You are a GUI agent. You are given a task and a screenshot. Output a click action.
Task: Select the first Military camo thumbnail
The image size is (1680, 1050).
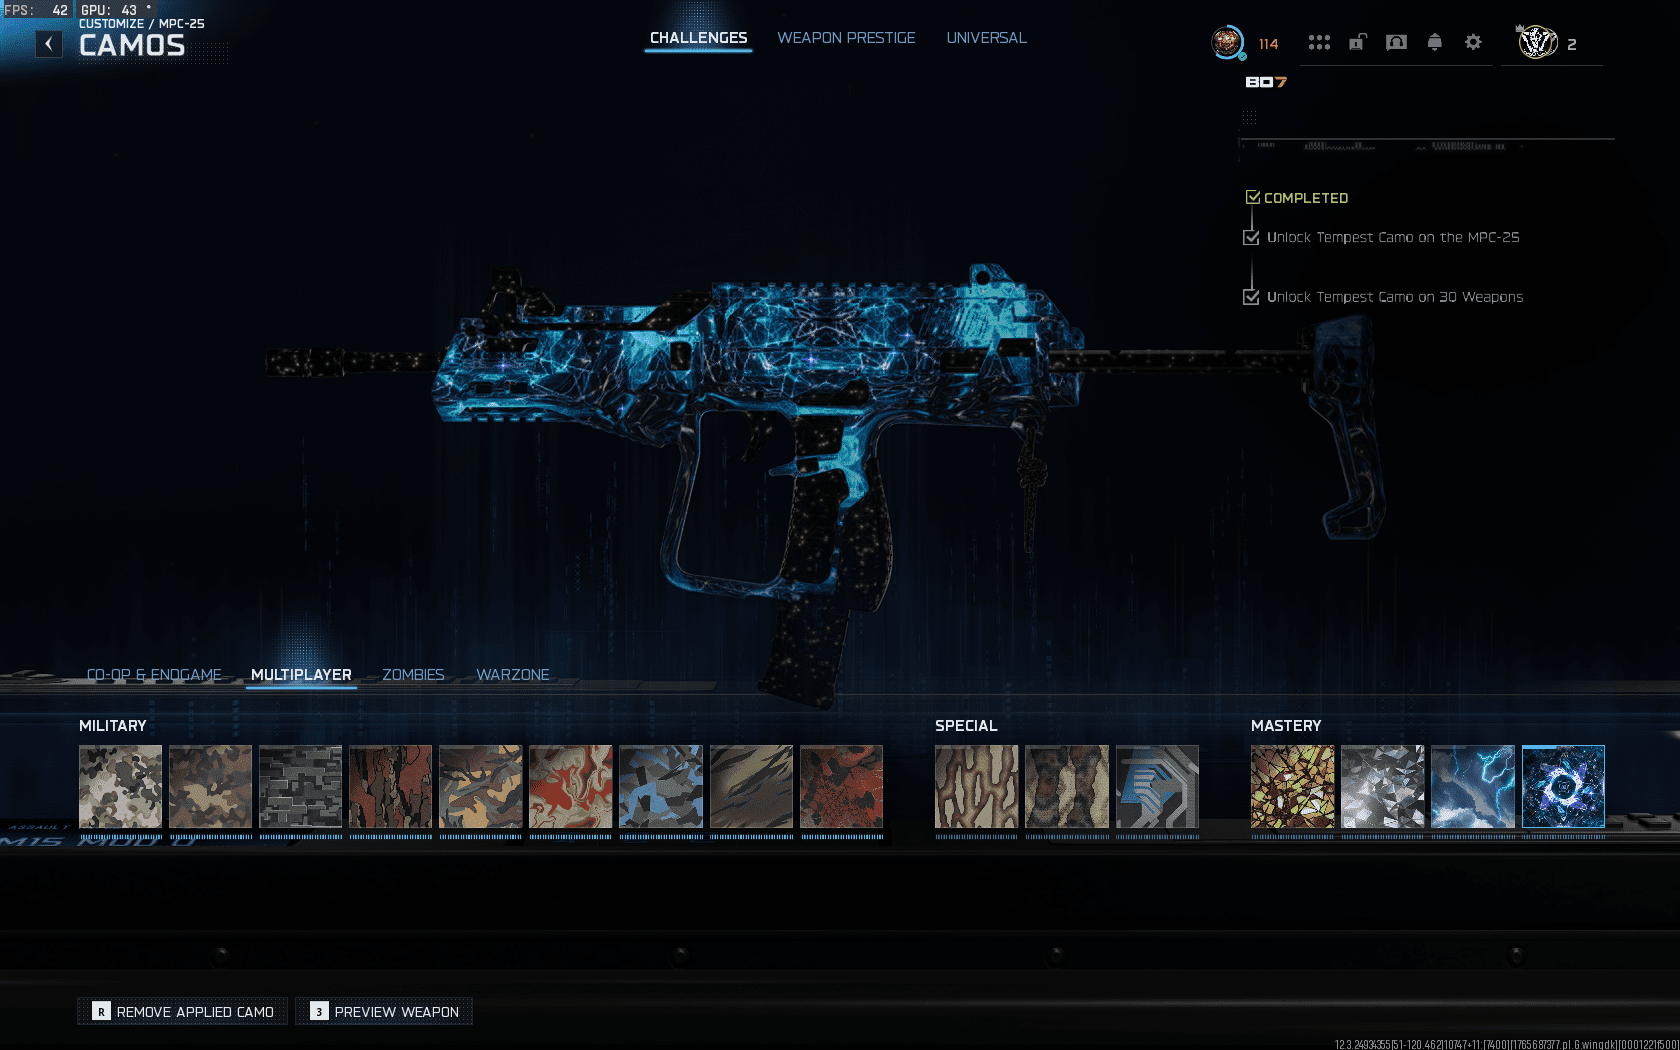click(120, 788)
